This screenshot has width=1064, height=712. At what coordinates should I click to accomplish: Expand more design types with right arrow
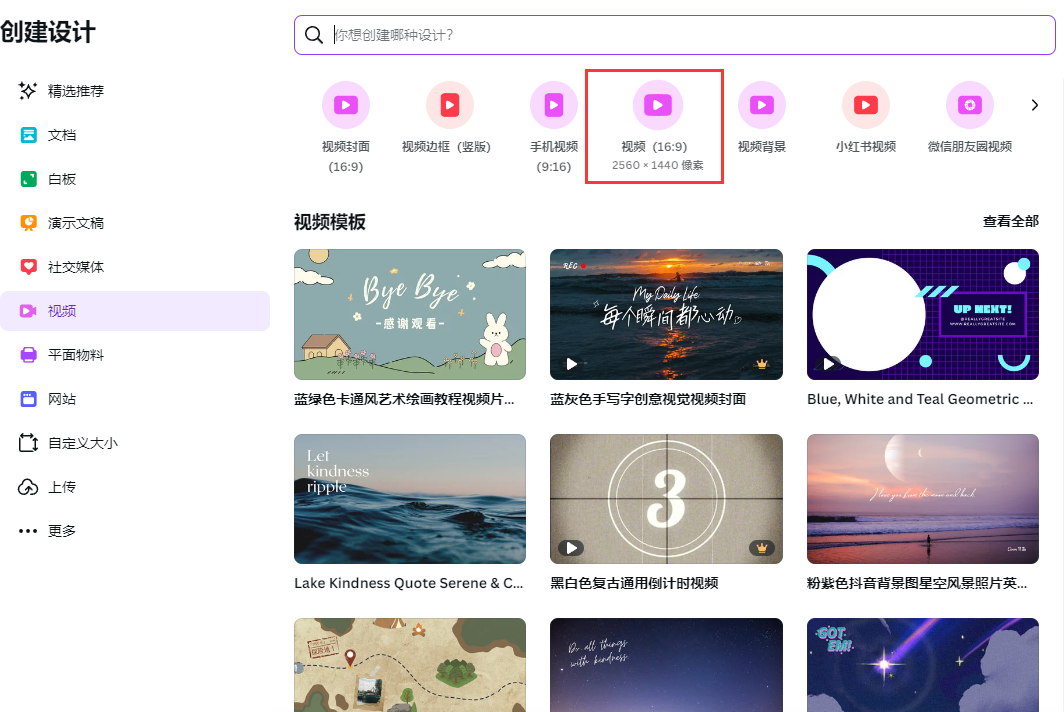[x=1034, y=105]
